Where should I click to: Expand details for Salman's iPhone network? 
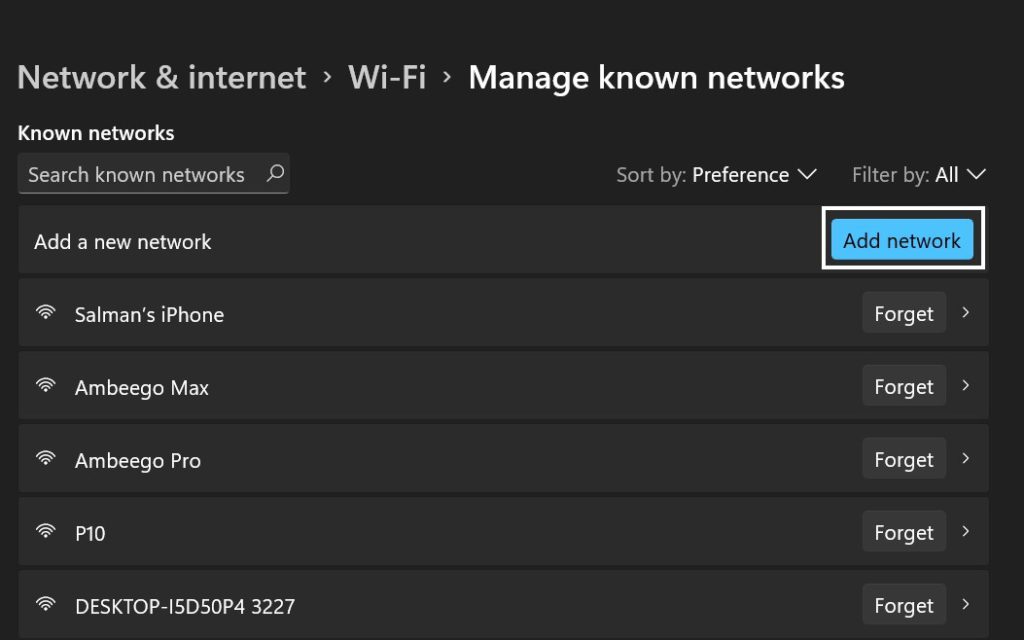pos(967,313)
